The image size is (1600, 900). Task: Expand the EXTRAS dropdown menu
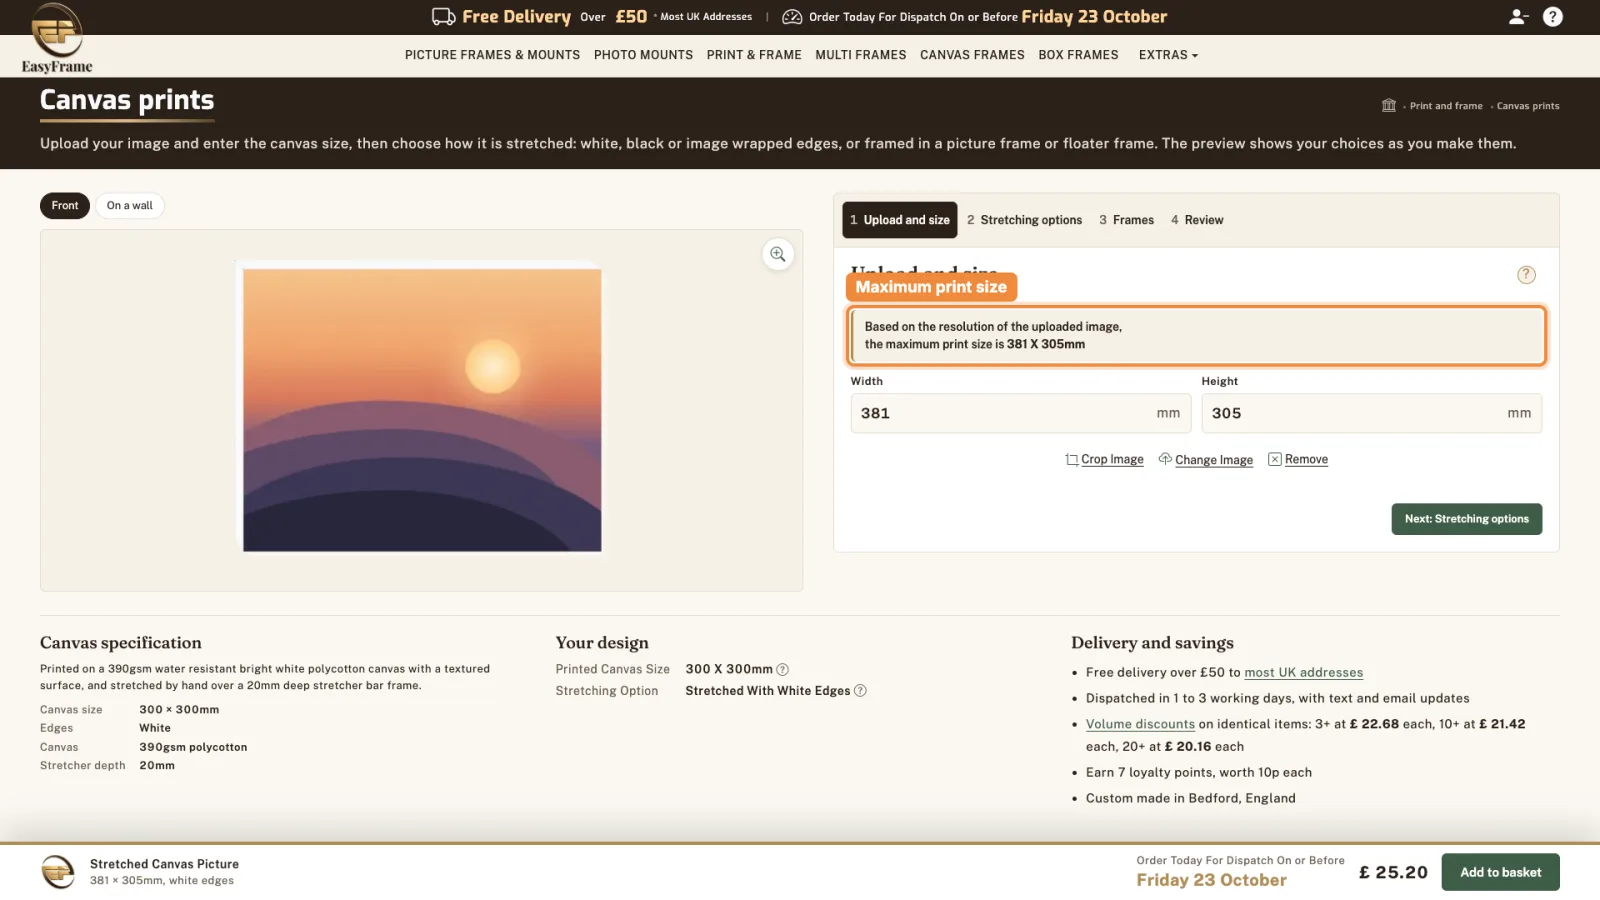tap(1168, 55)
